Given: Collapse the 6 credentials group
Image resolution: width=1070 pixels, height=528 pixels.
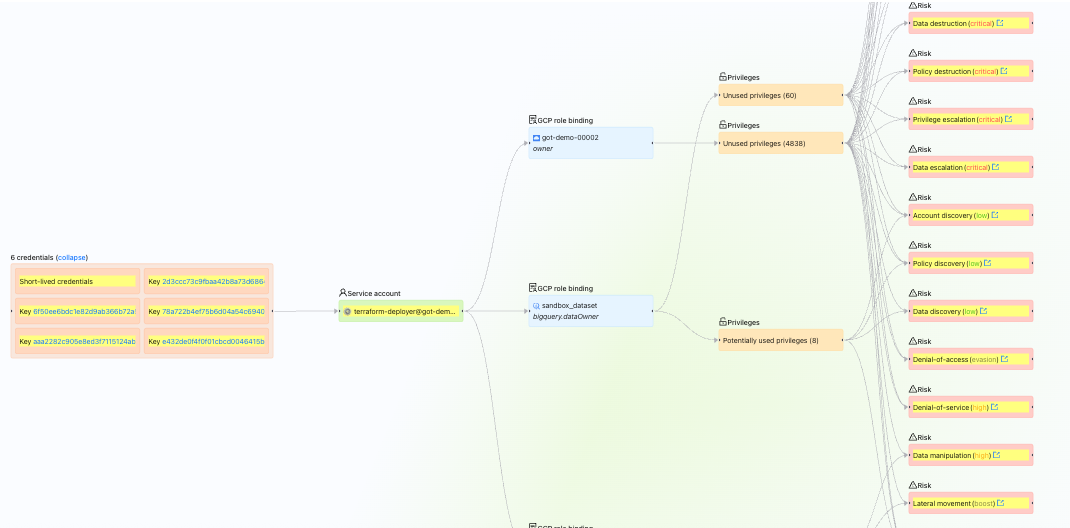Looking at the screenshot, I should (72, 257).
